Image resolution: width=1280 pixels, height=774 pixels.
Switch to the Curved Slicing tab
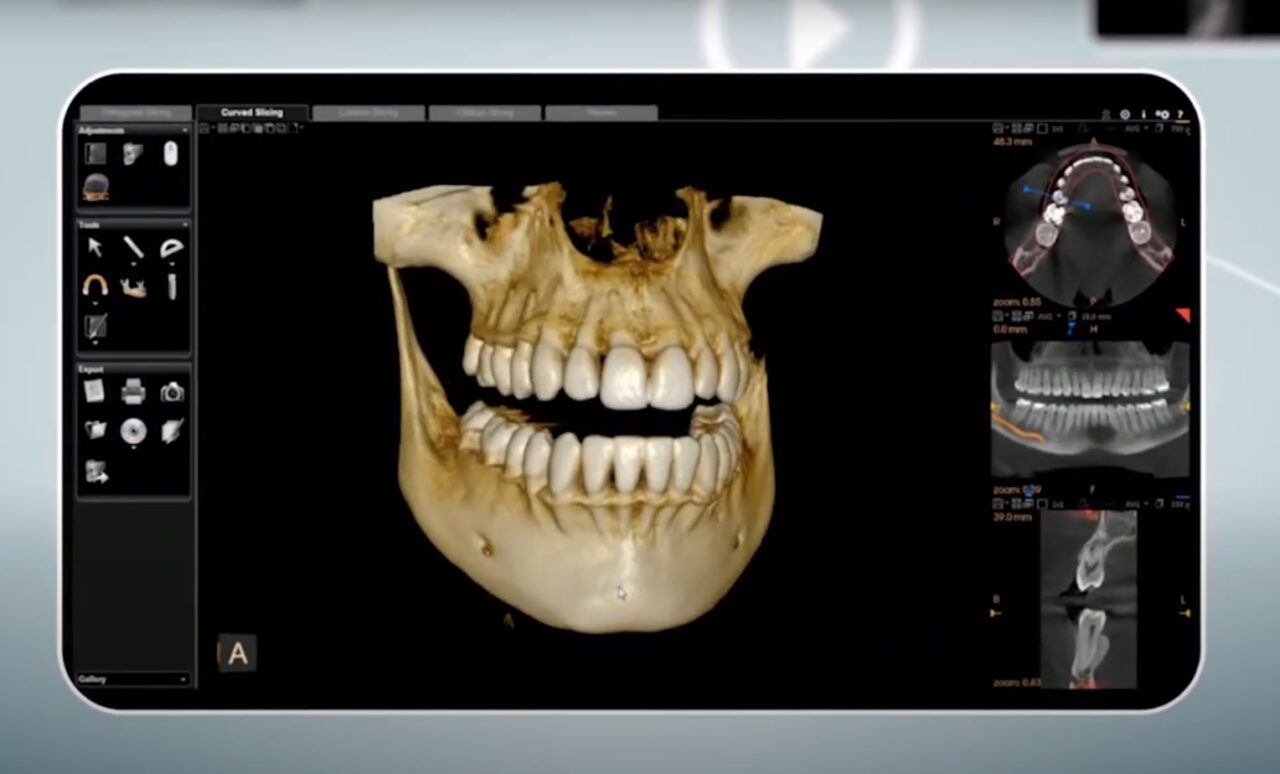[x=252, y=112]
